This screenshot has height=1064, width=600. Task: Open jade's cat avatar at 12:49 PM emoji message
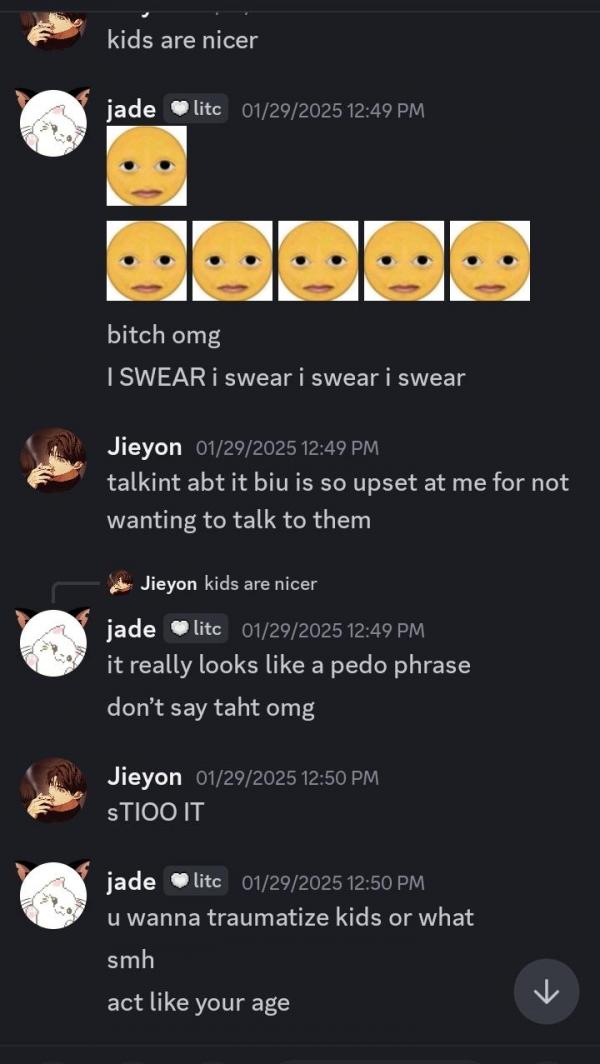53,123
